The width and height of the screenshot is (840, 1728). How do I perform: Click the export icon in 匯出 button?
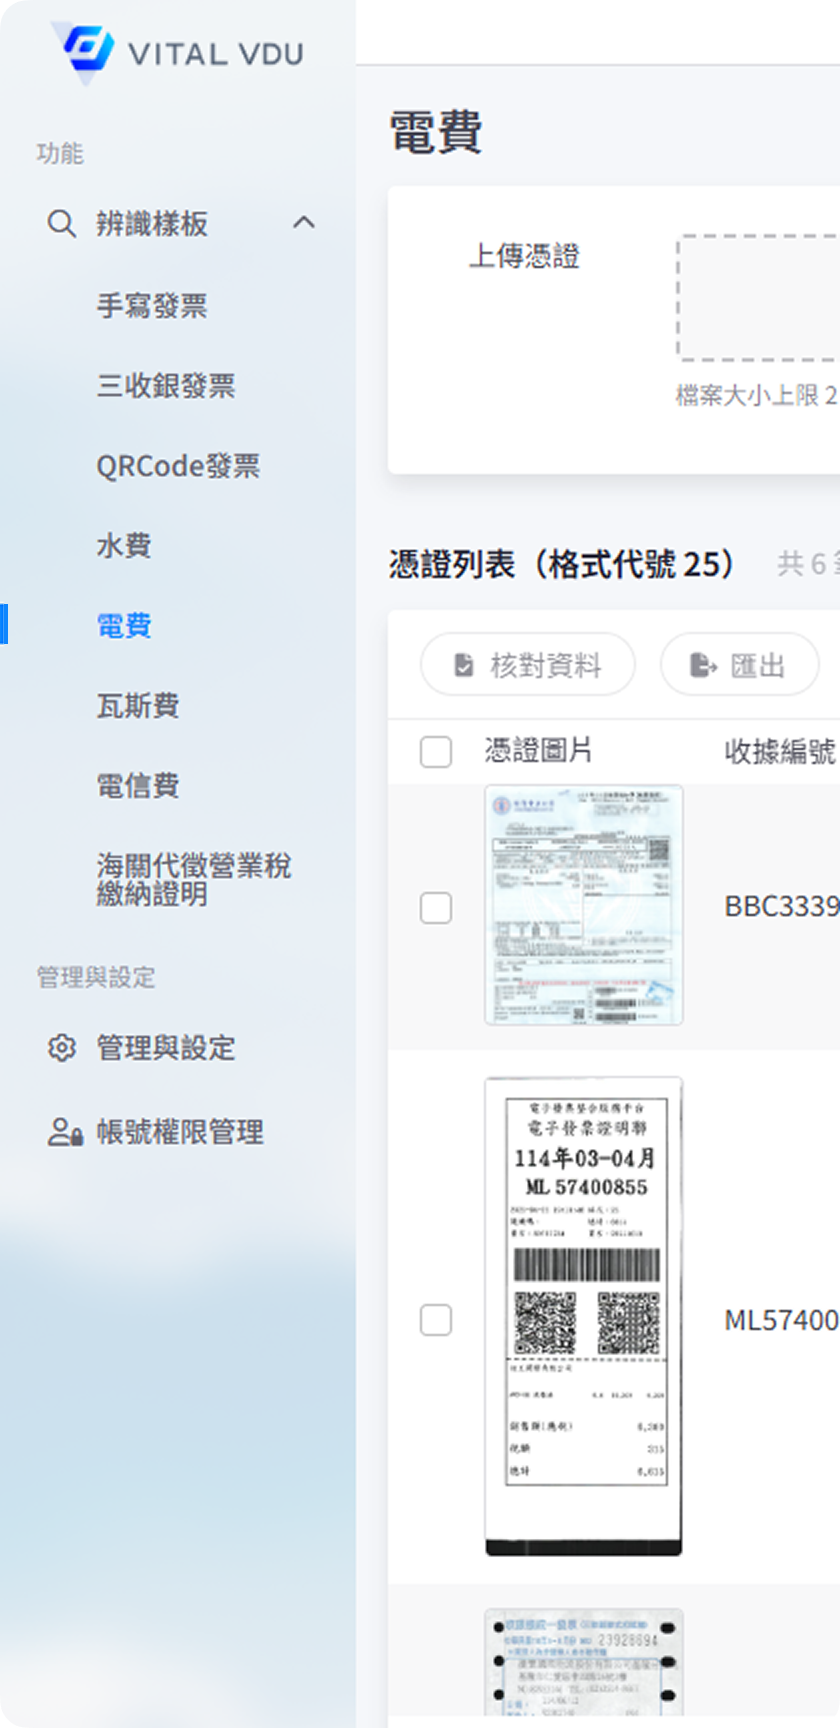pos(703,665)
